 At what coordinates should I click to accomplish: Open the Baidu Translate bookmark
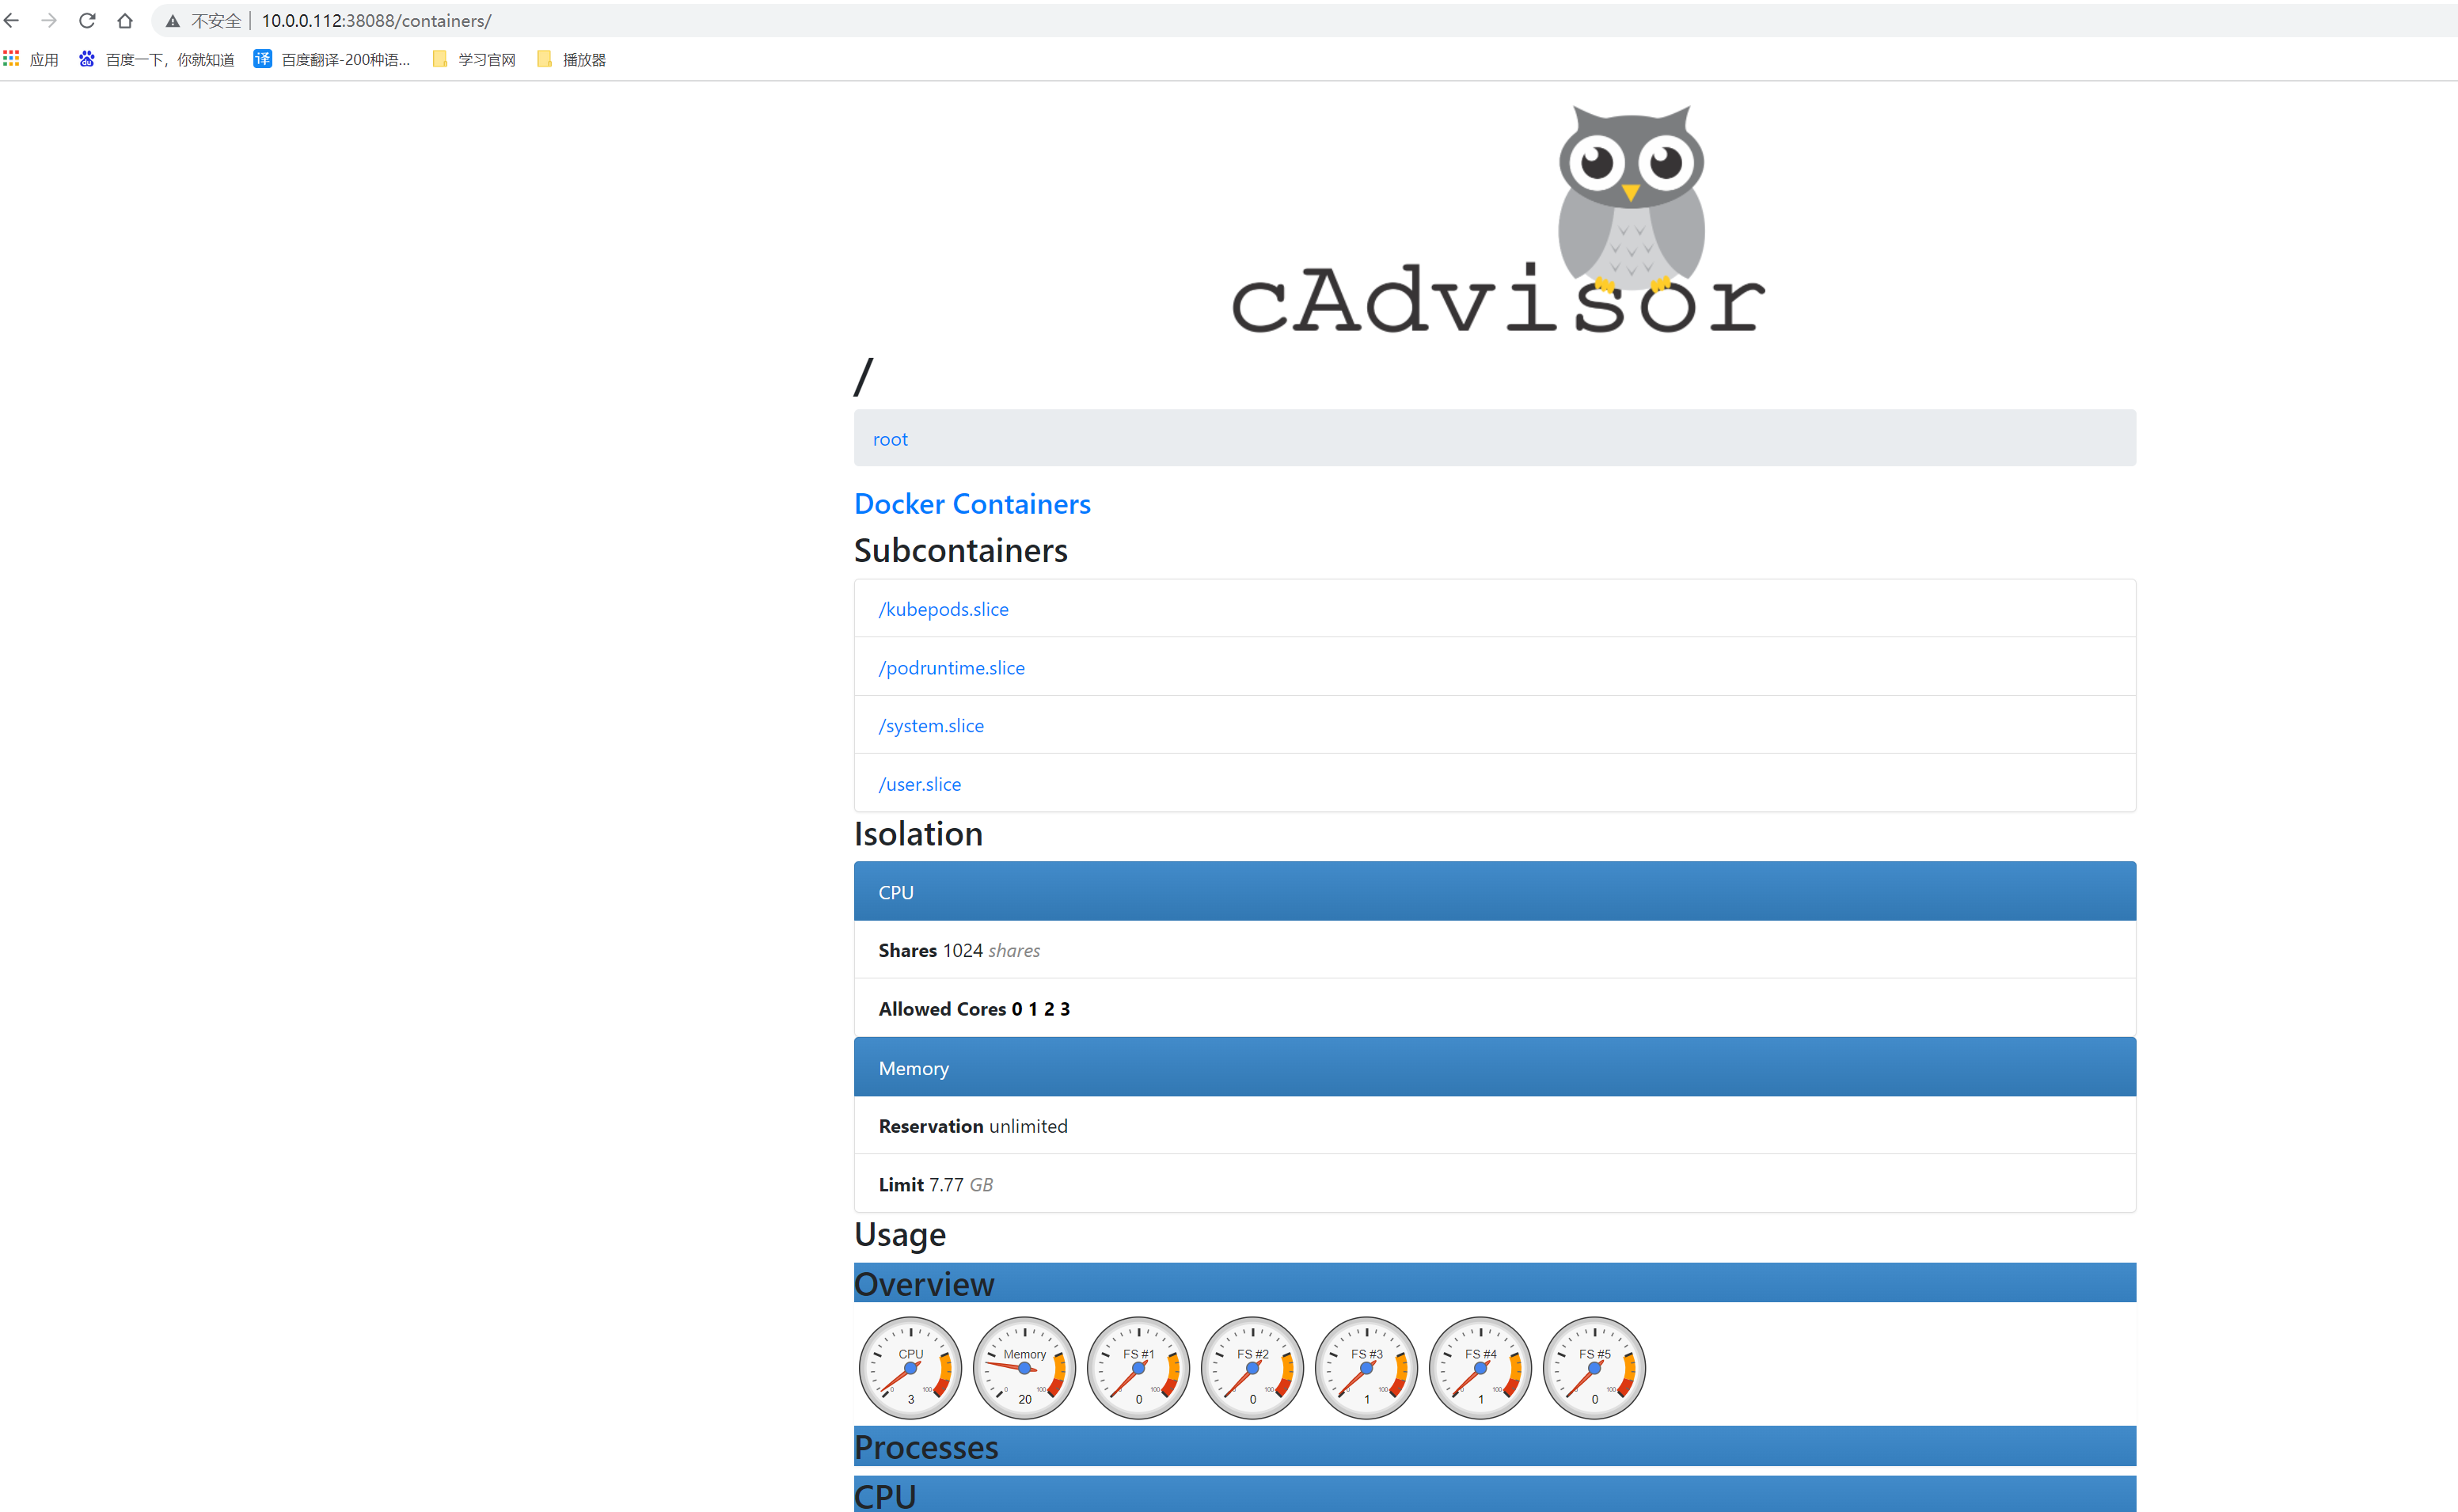tap(332, 59)
